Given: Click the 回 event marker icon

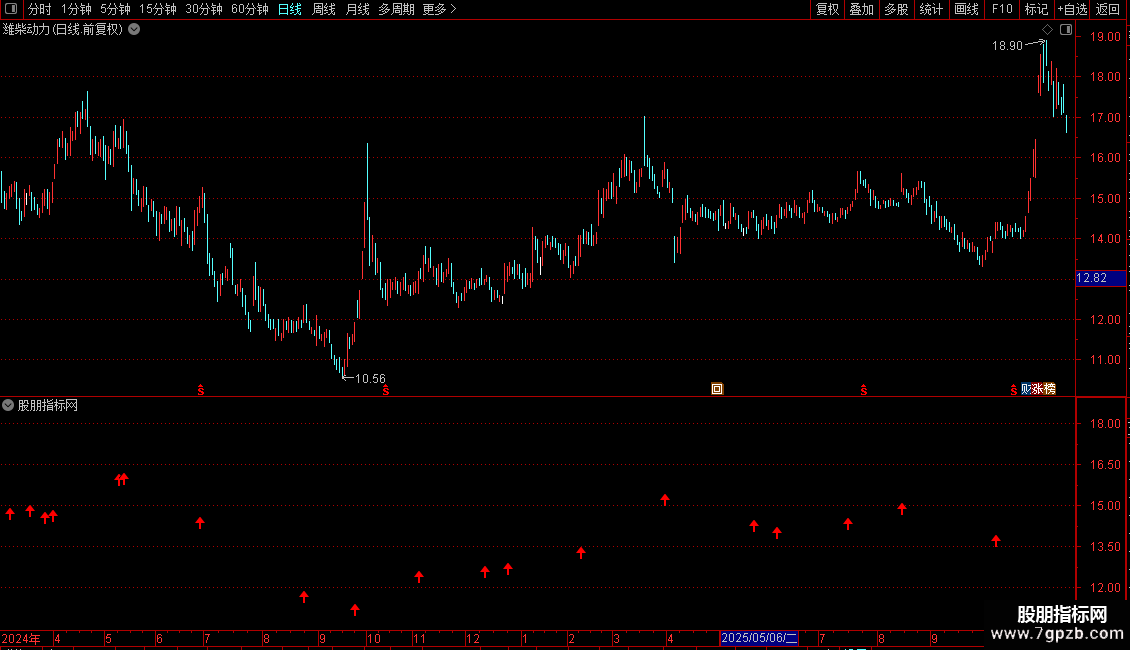Looking at the screenshot, I should 717,389.
